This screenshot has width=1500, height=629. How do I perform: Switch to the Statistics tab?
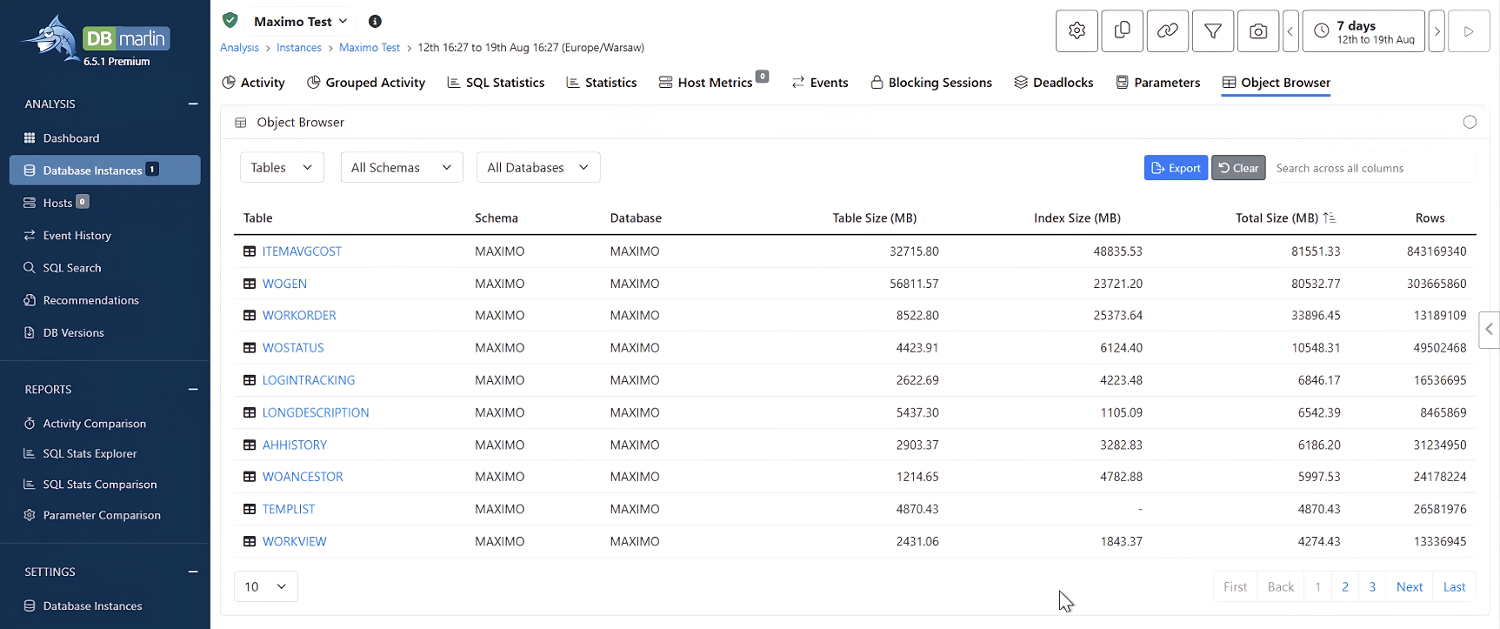(601, 83)
